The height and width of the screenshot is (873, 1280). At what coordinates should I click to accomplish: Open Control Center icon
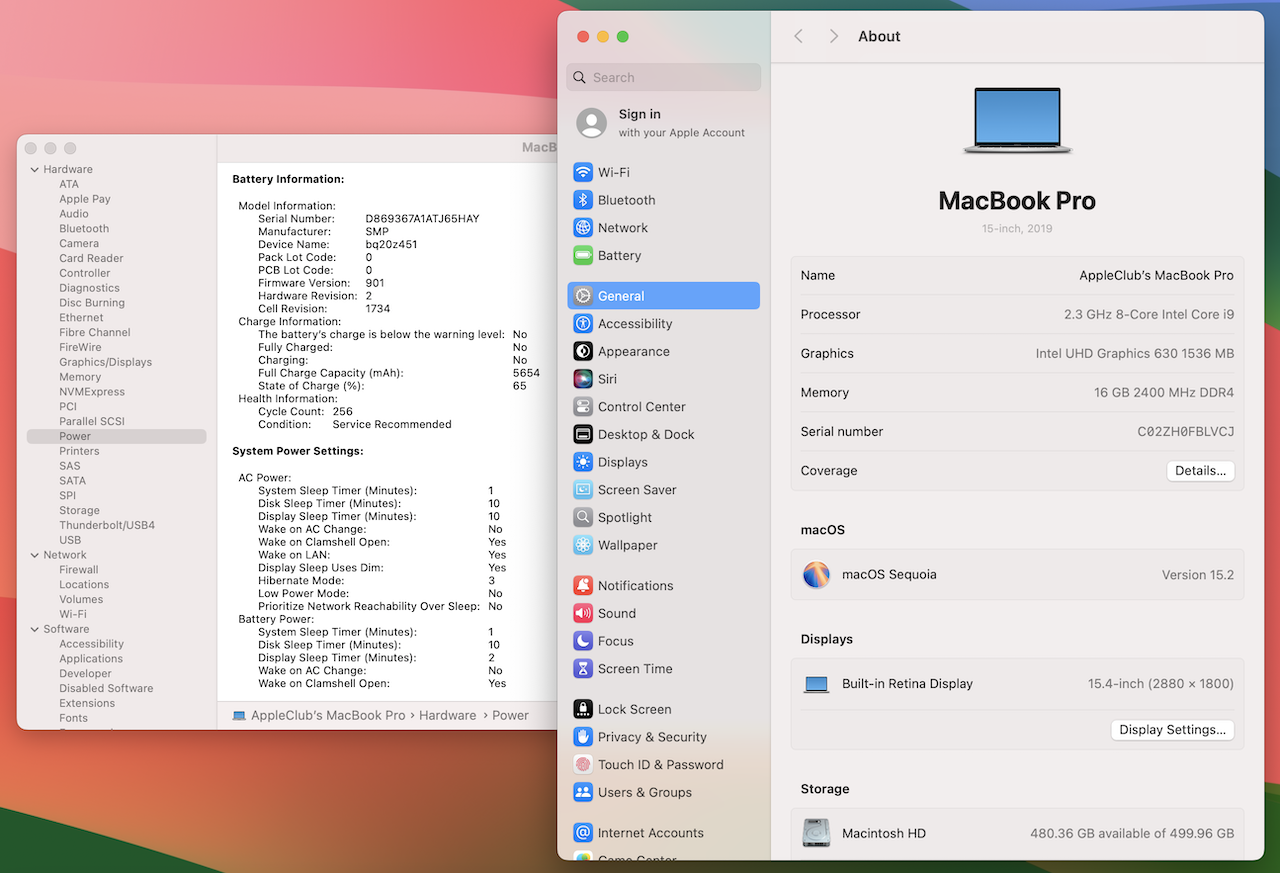click(x=583, y=407)
